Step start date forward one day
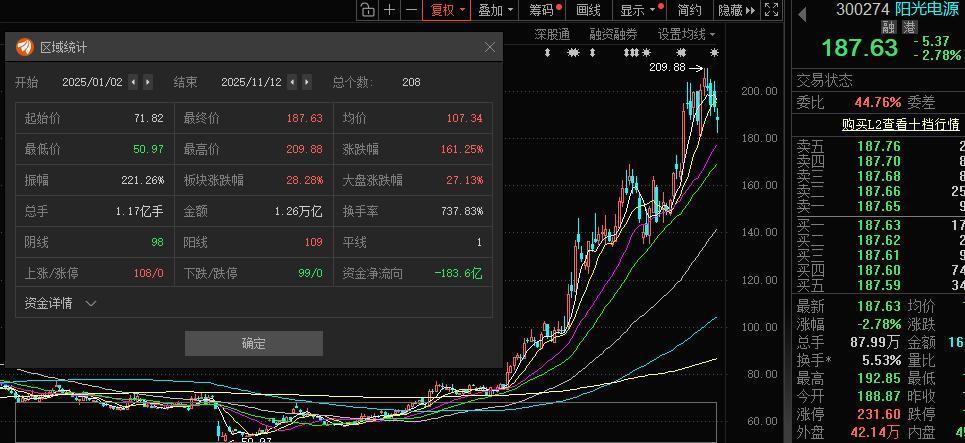This screenshot has width=965, height=443. (x=149, y=82)
